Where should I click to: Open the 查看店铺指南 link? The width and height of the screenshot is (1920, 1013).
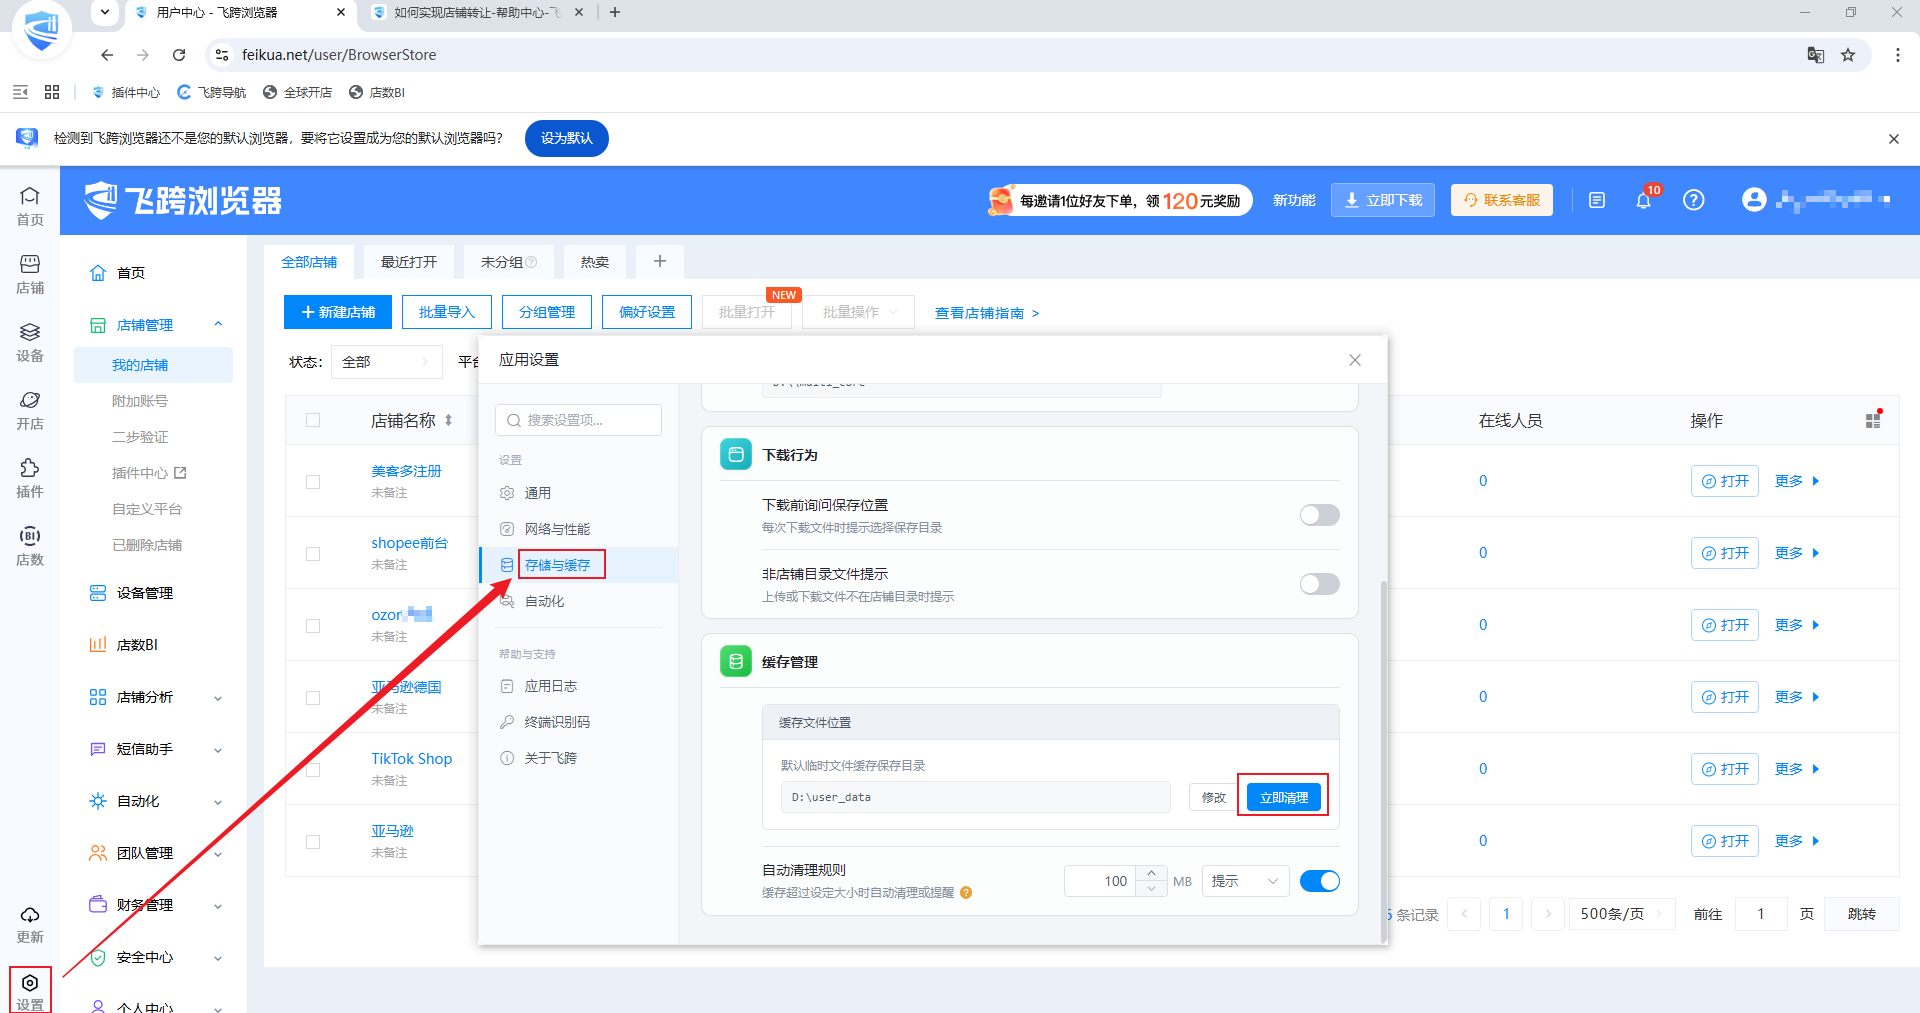point(986,313)
